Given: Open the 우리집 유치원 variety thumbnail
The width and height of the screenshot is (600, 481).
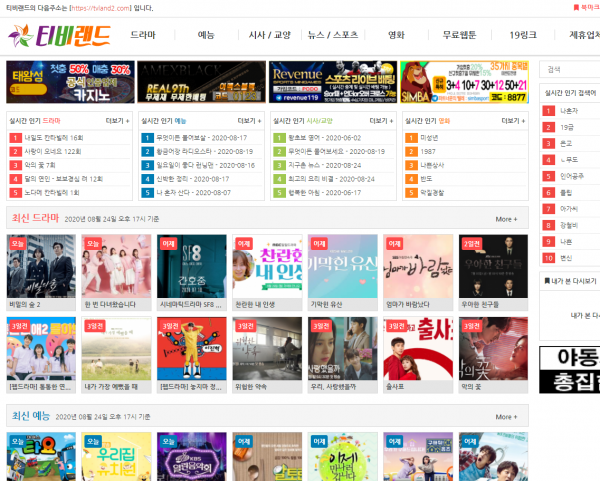Looking at the screenshot, I should 116,457.
